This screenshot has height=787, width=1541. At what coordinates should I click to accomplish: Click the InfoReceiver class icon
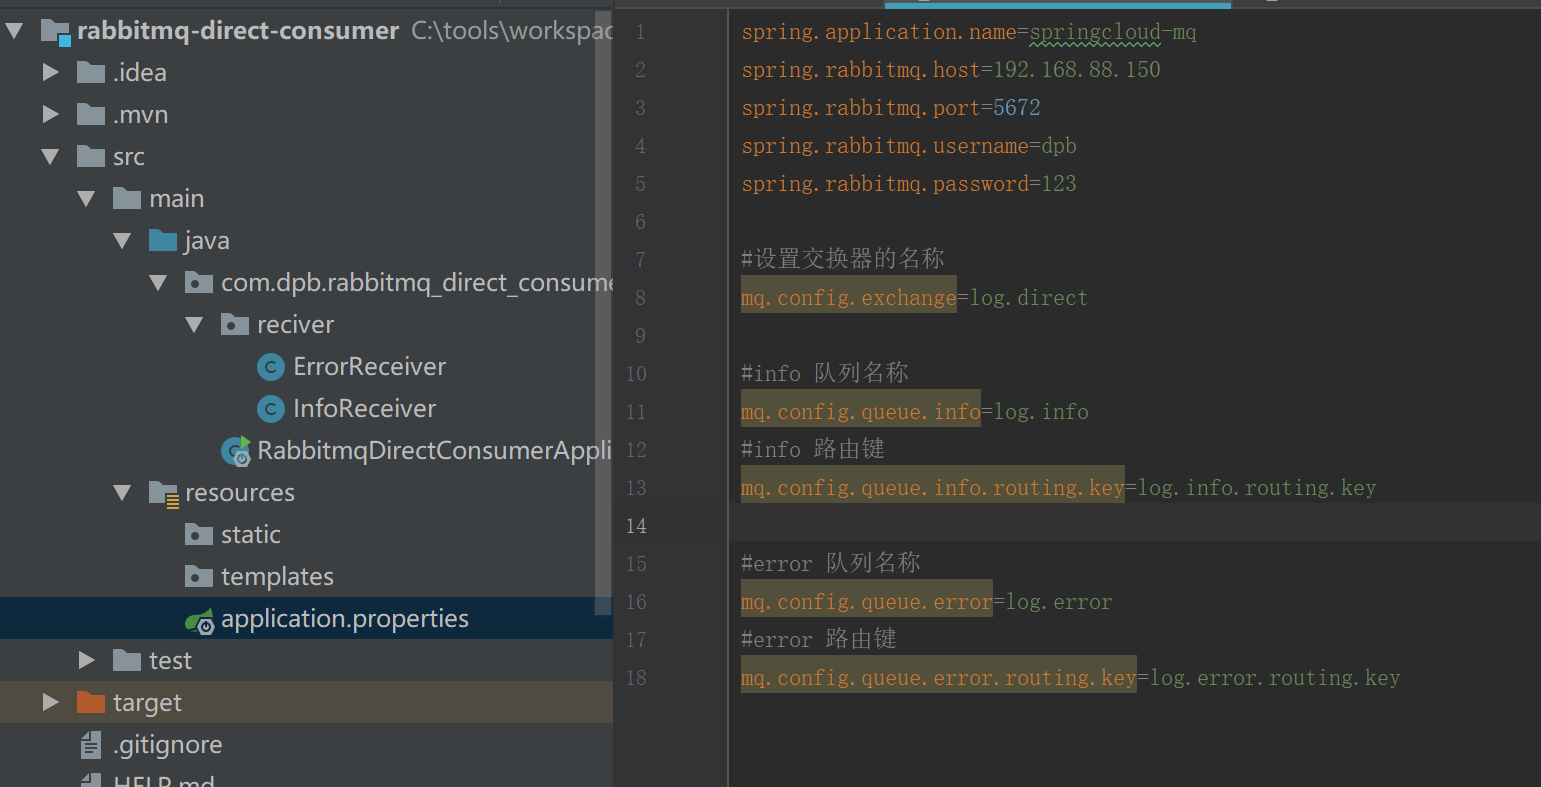(271, 409)
